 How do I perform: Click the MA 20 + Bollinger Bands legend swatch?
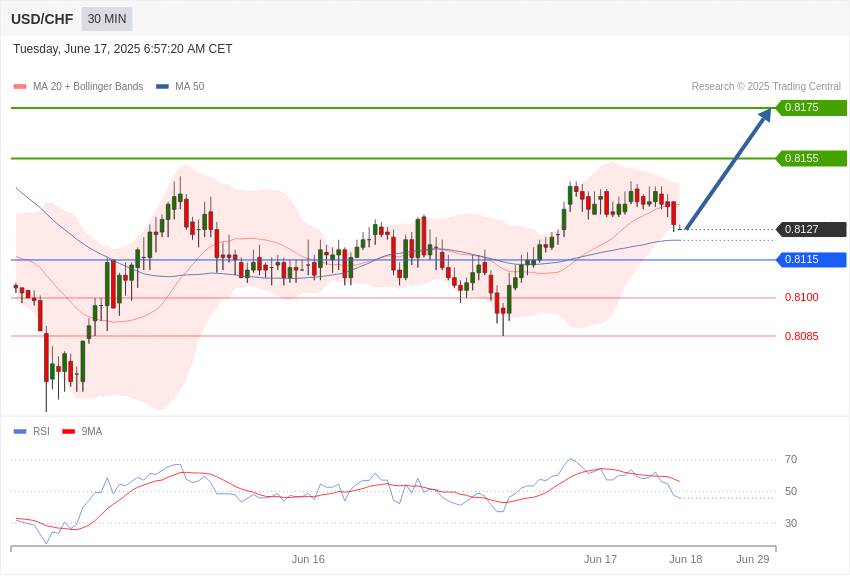tap(20, 86)
